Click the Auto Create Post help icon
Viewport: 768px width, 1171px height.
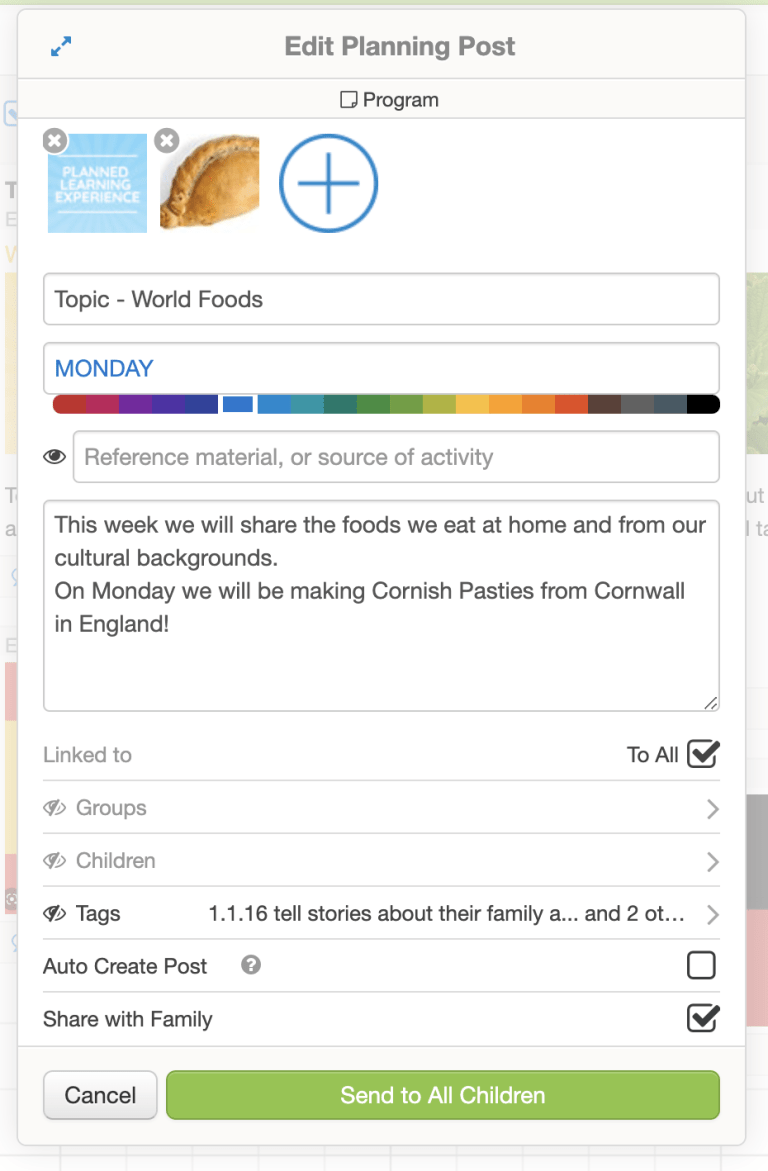click(251, 965)
